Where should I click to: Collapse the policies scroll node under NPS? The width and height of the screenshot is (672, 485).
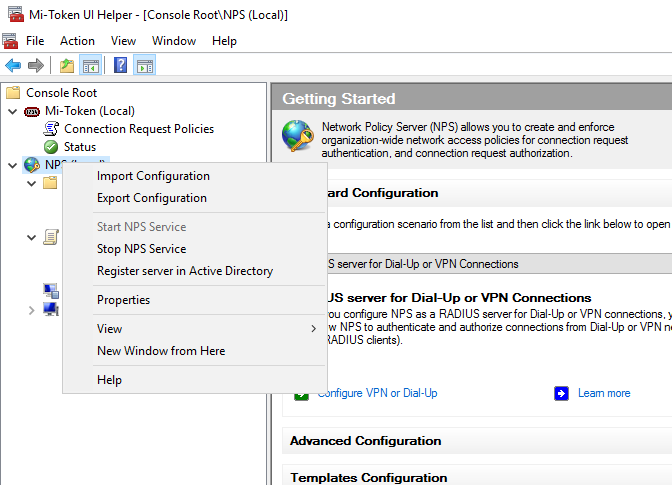[31, 237]
